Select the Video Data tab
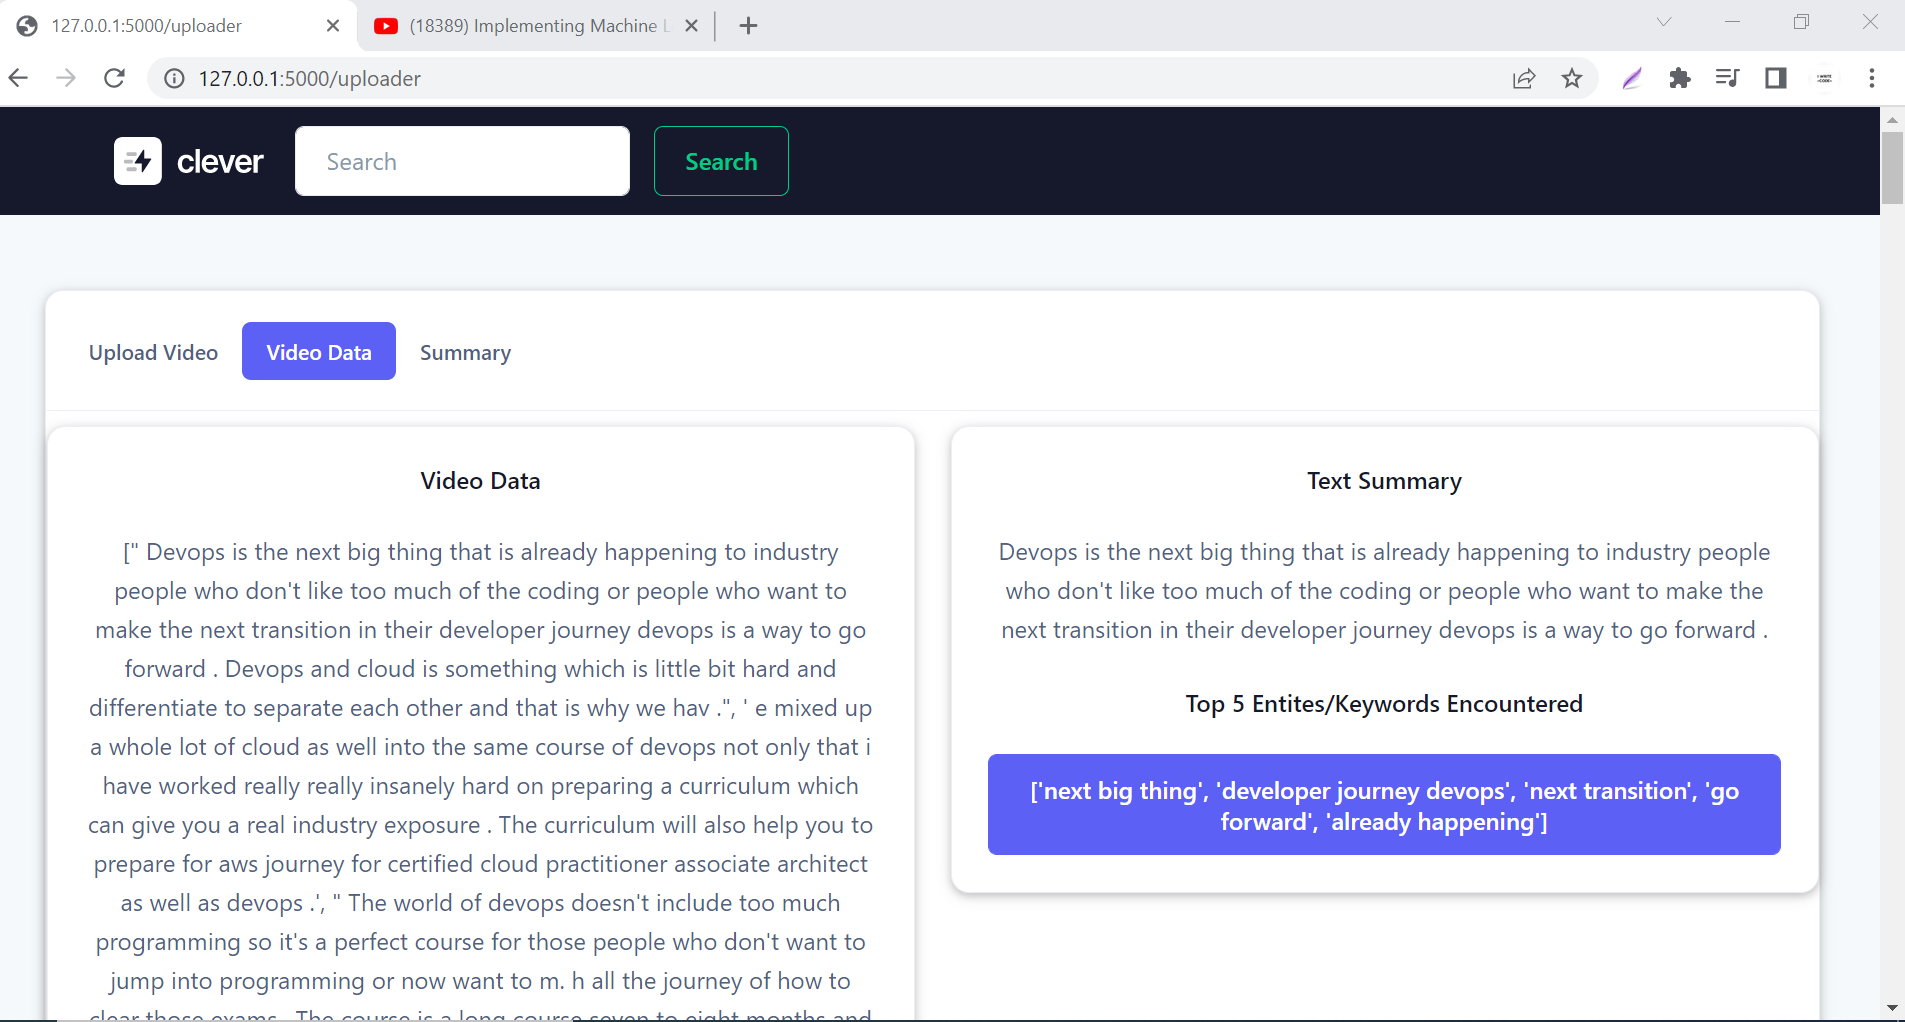1905x1022 pixels. click(319, 351)
